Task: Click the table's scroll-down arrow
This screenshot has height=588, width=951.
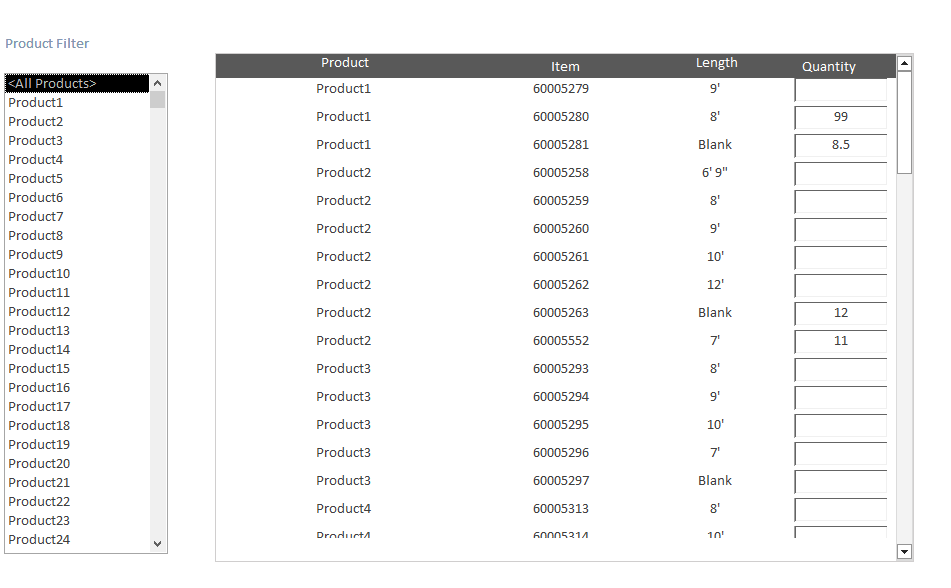Action: point(904,551)
